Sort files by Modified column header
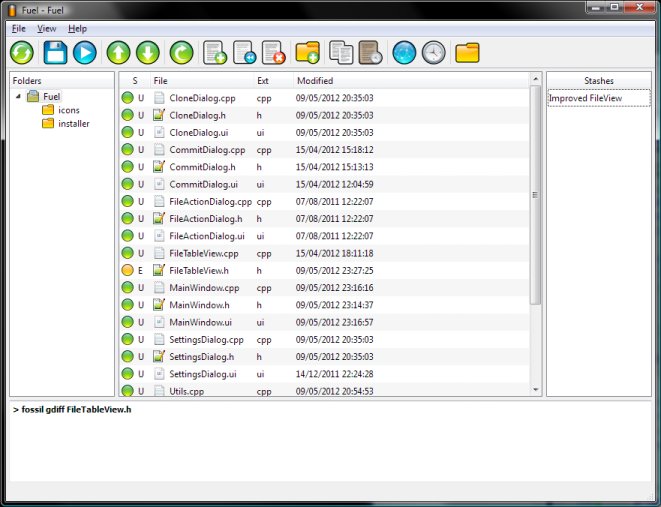Image resolution: width=661 pixels, height=507 pixels. pos(315,80)
